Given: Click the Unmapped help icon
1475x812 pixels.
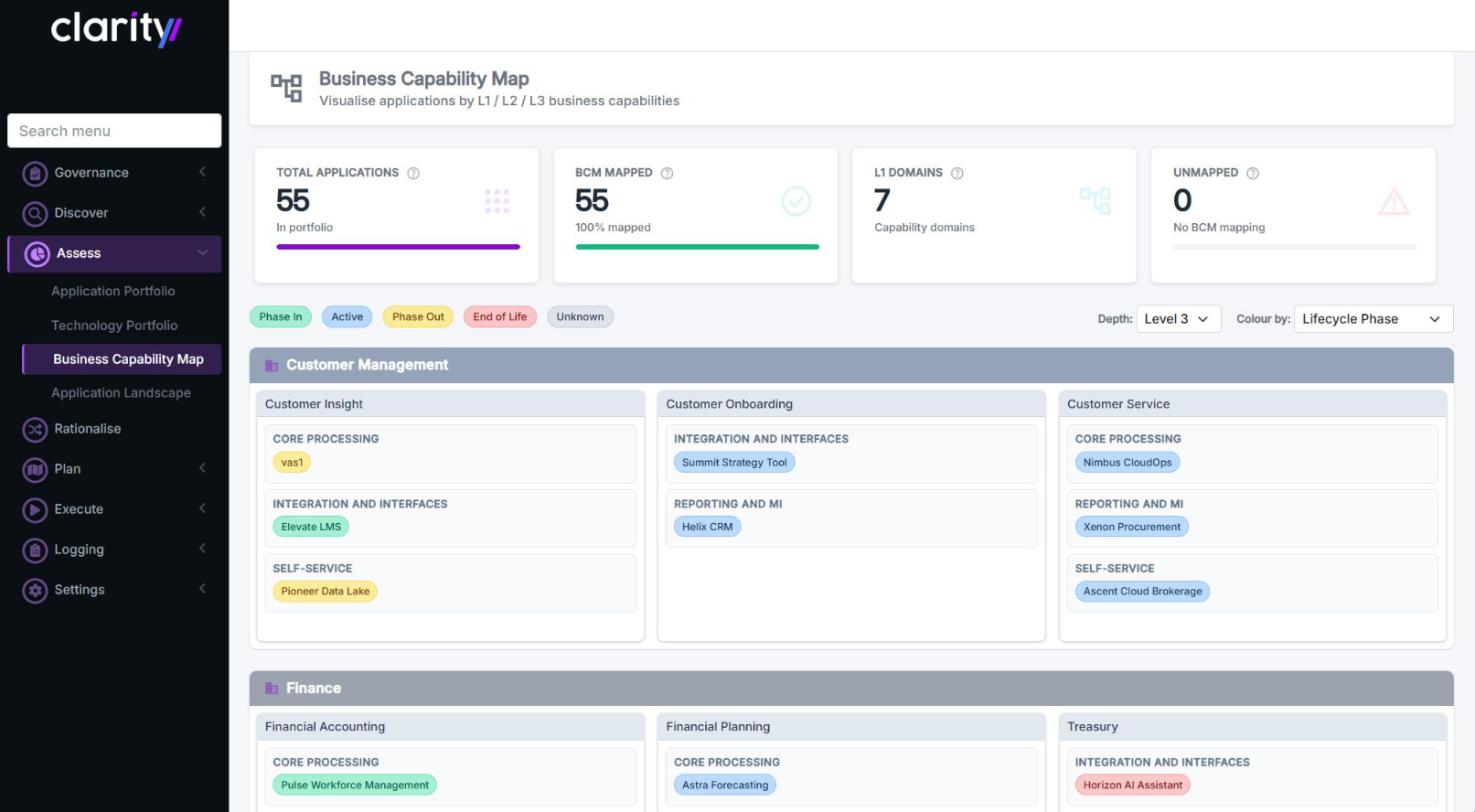Looking at the screenshot, I should [1253, 173].
